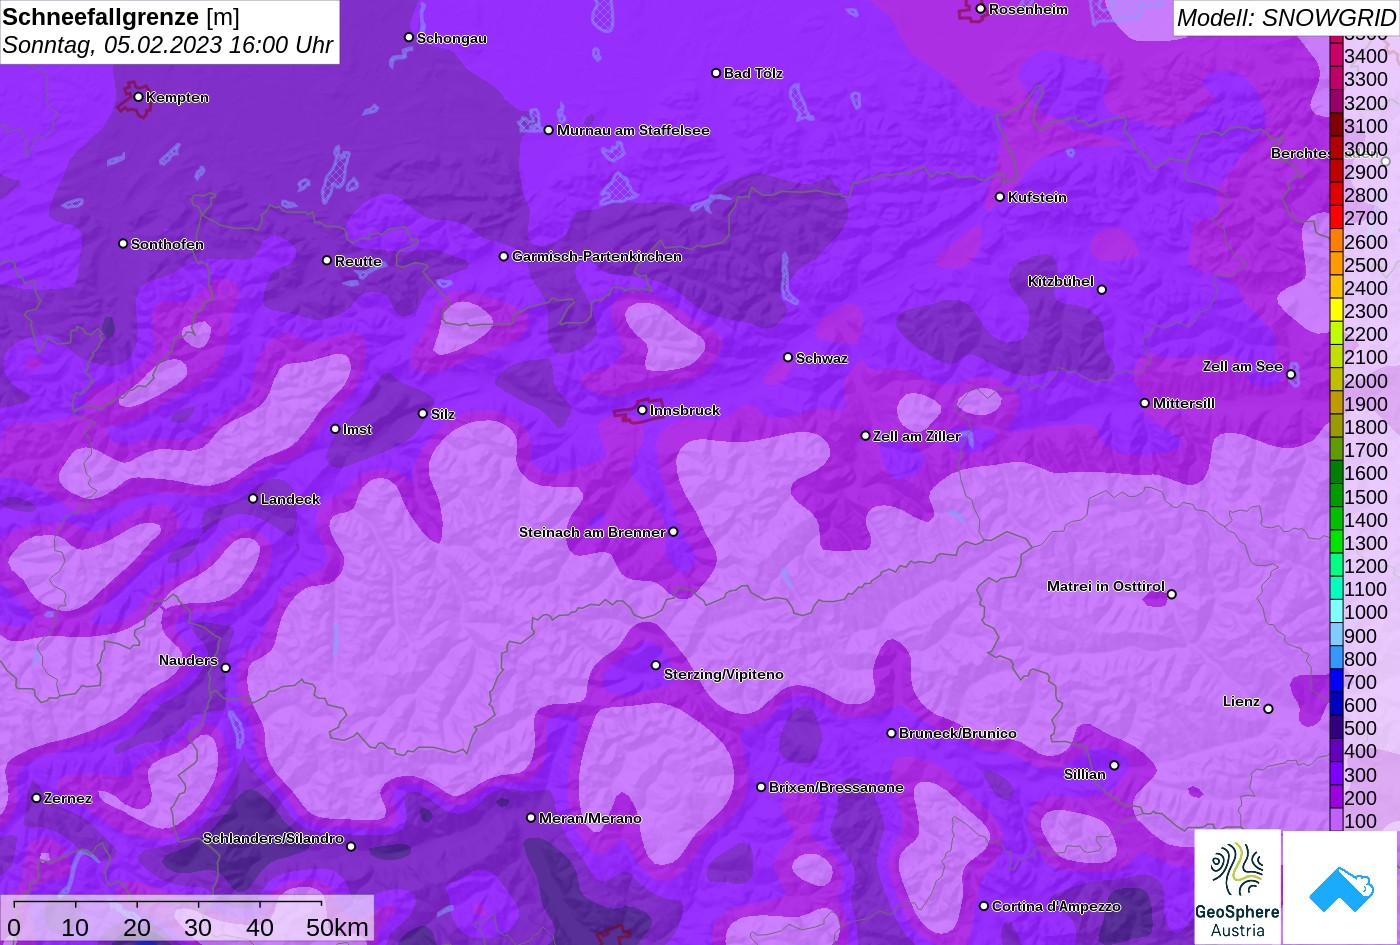The image size is (1400, 945).
Task: Click the Kitzbühel location marker
Action: (1101, 290)
